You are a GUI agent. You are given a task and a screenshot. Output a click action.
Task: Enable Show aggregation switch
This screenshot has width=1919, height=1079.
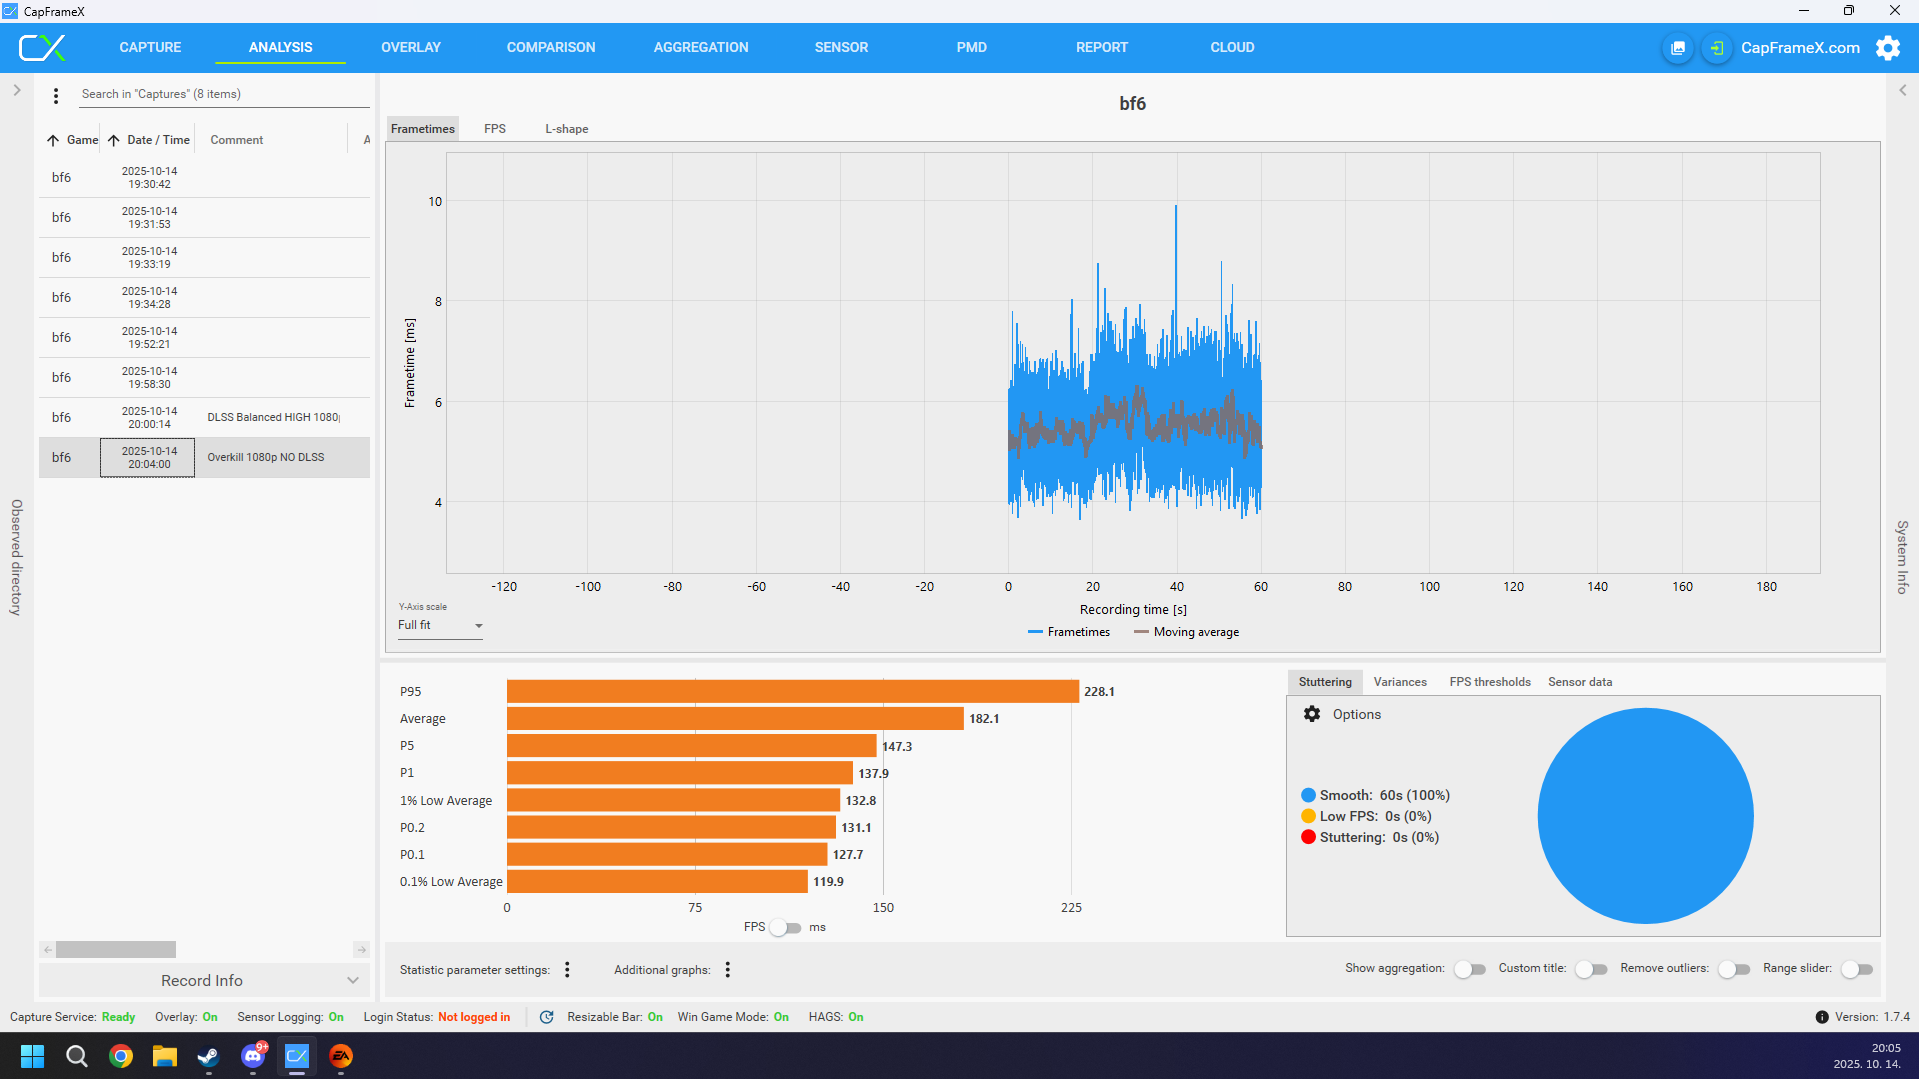click(x=1470, y=969)
